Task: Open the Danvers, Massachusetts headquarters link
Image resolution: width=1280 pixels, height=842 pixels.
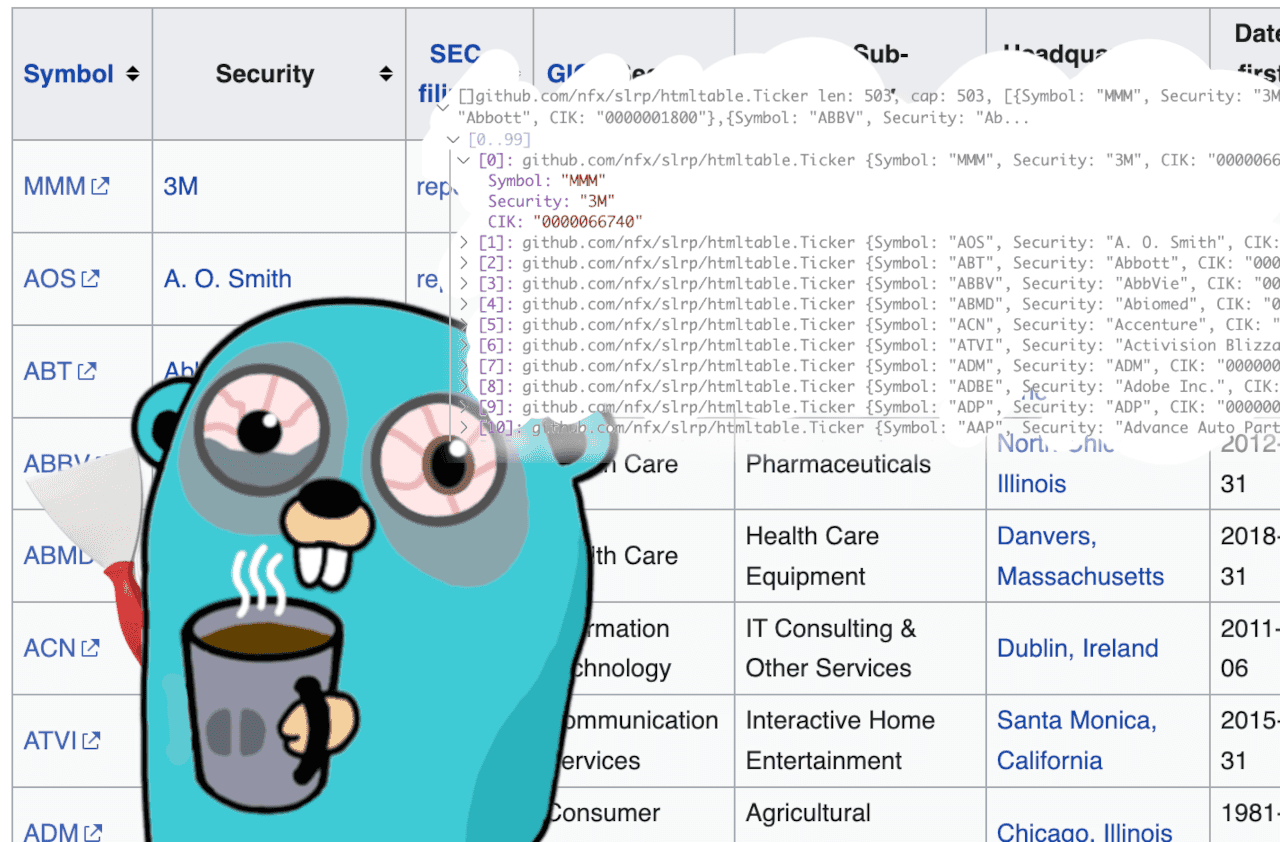Action: [1081, 556]
